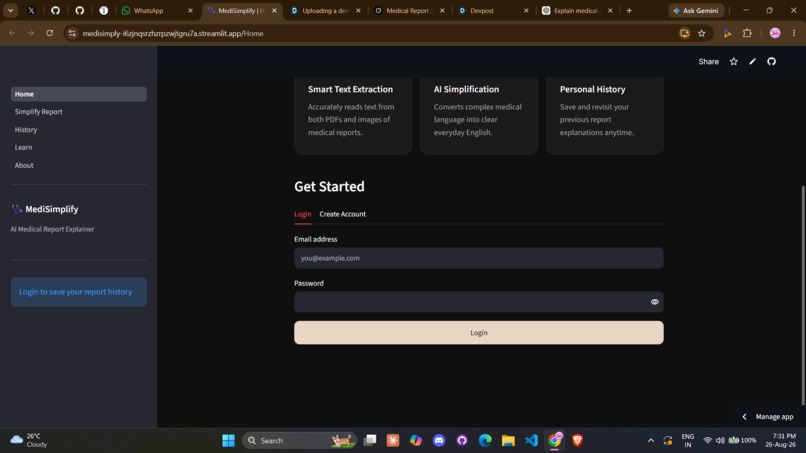Image resolution: width=806 pixels, height=453 pixels.
Task: Open the Chrome three-dot menu
Action: tap(794, 33)
